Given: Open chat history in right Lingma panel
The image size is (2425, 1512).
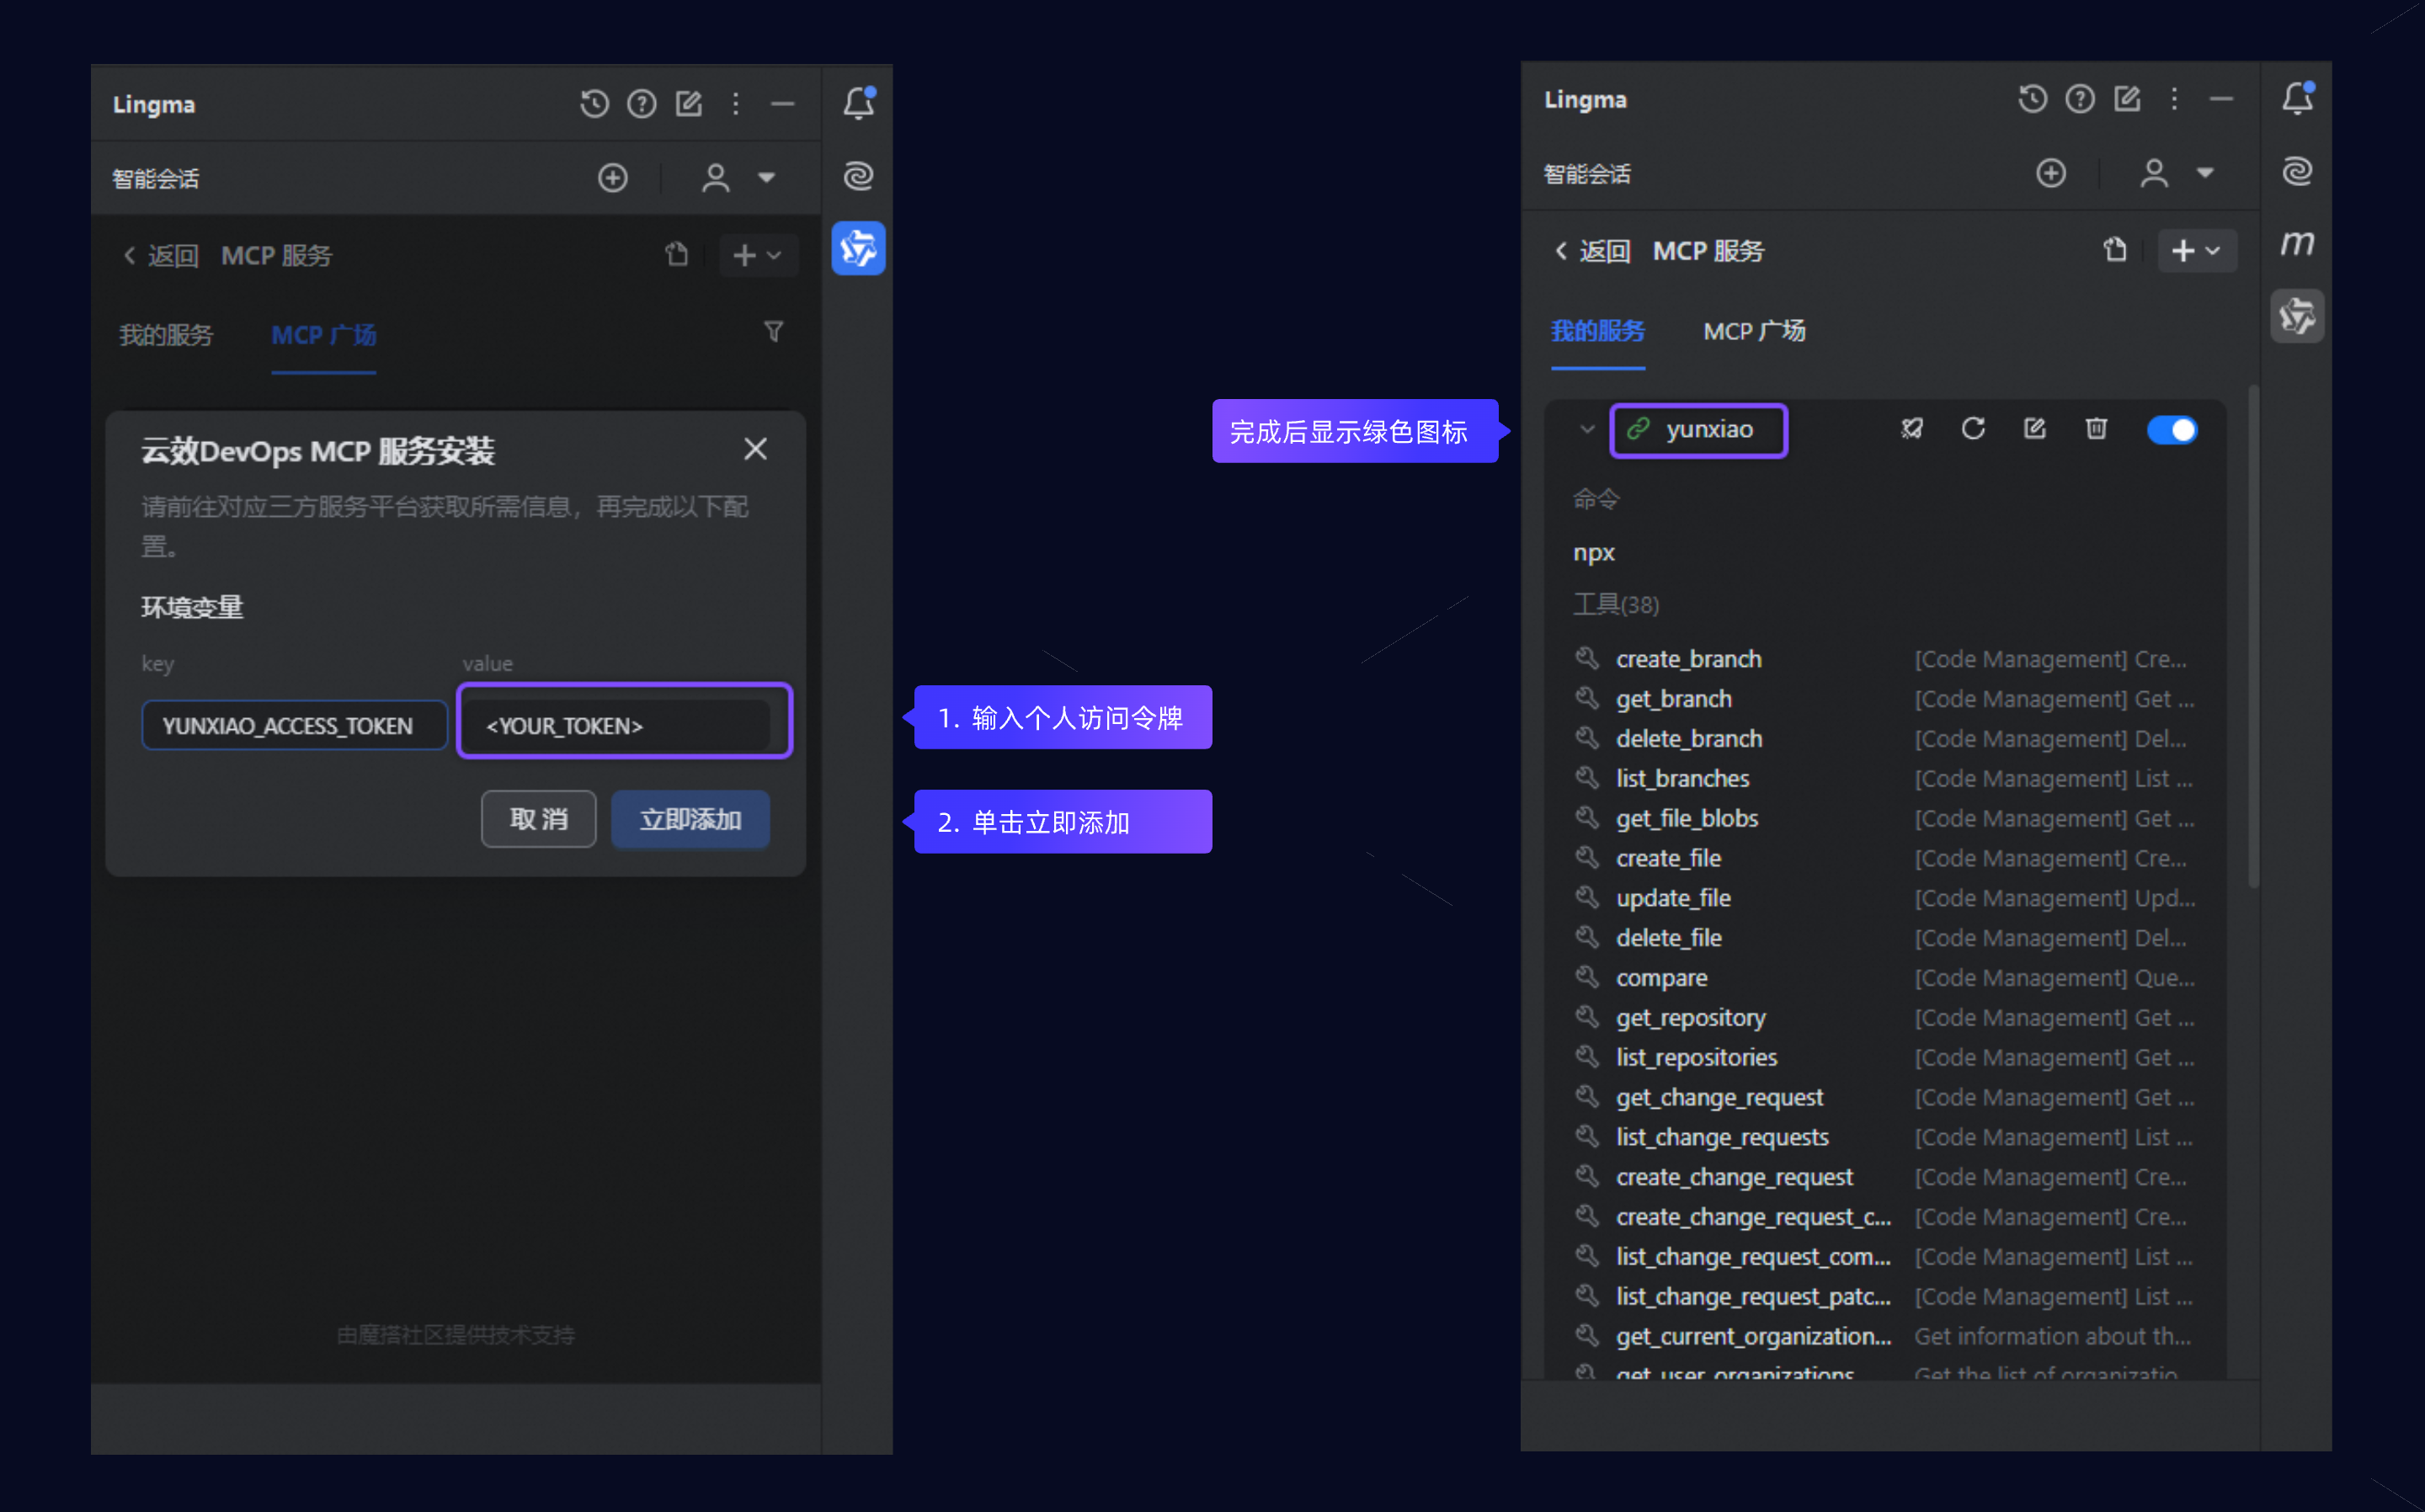Looking at the screenshot, I should (x=2031, y=99).
